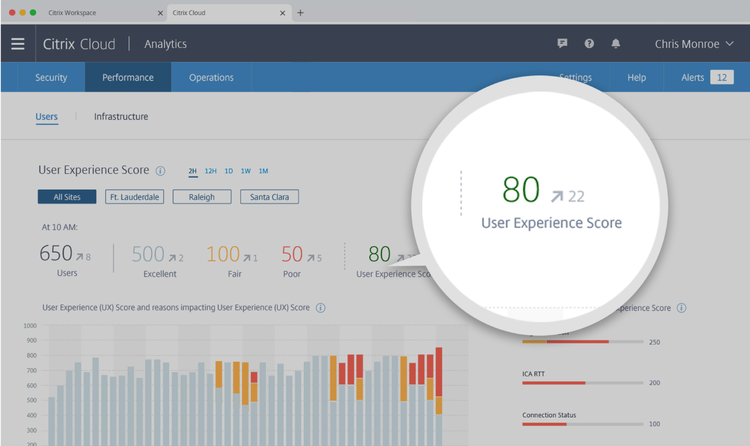Open the Operations tab
The height and width of the screenshot is (446, 750).
(x=211, y=77)
